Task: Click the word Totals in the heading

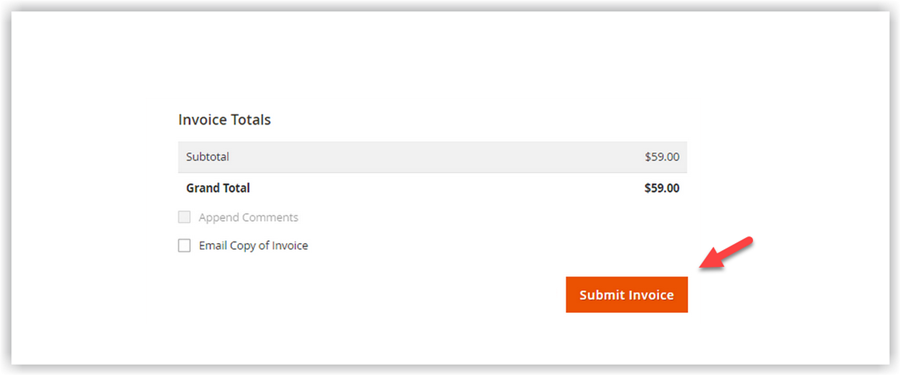Action: pos(251,120)
